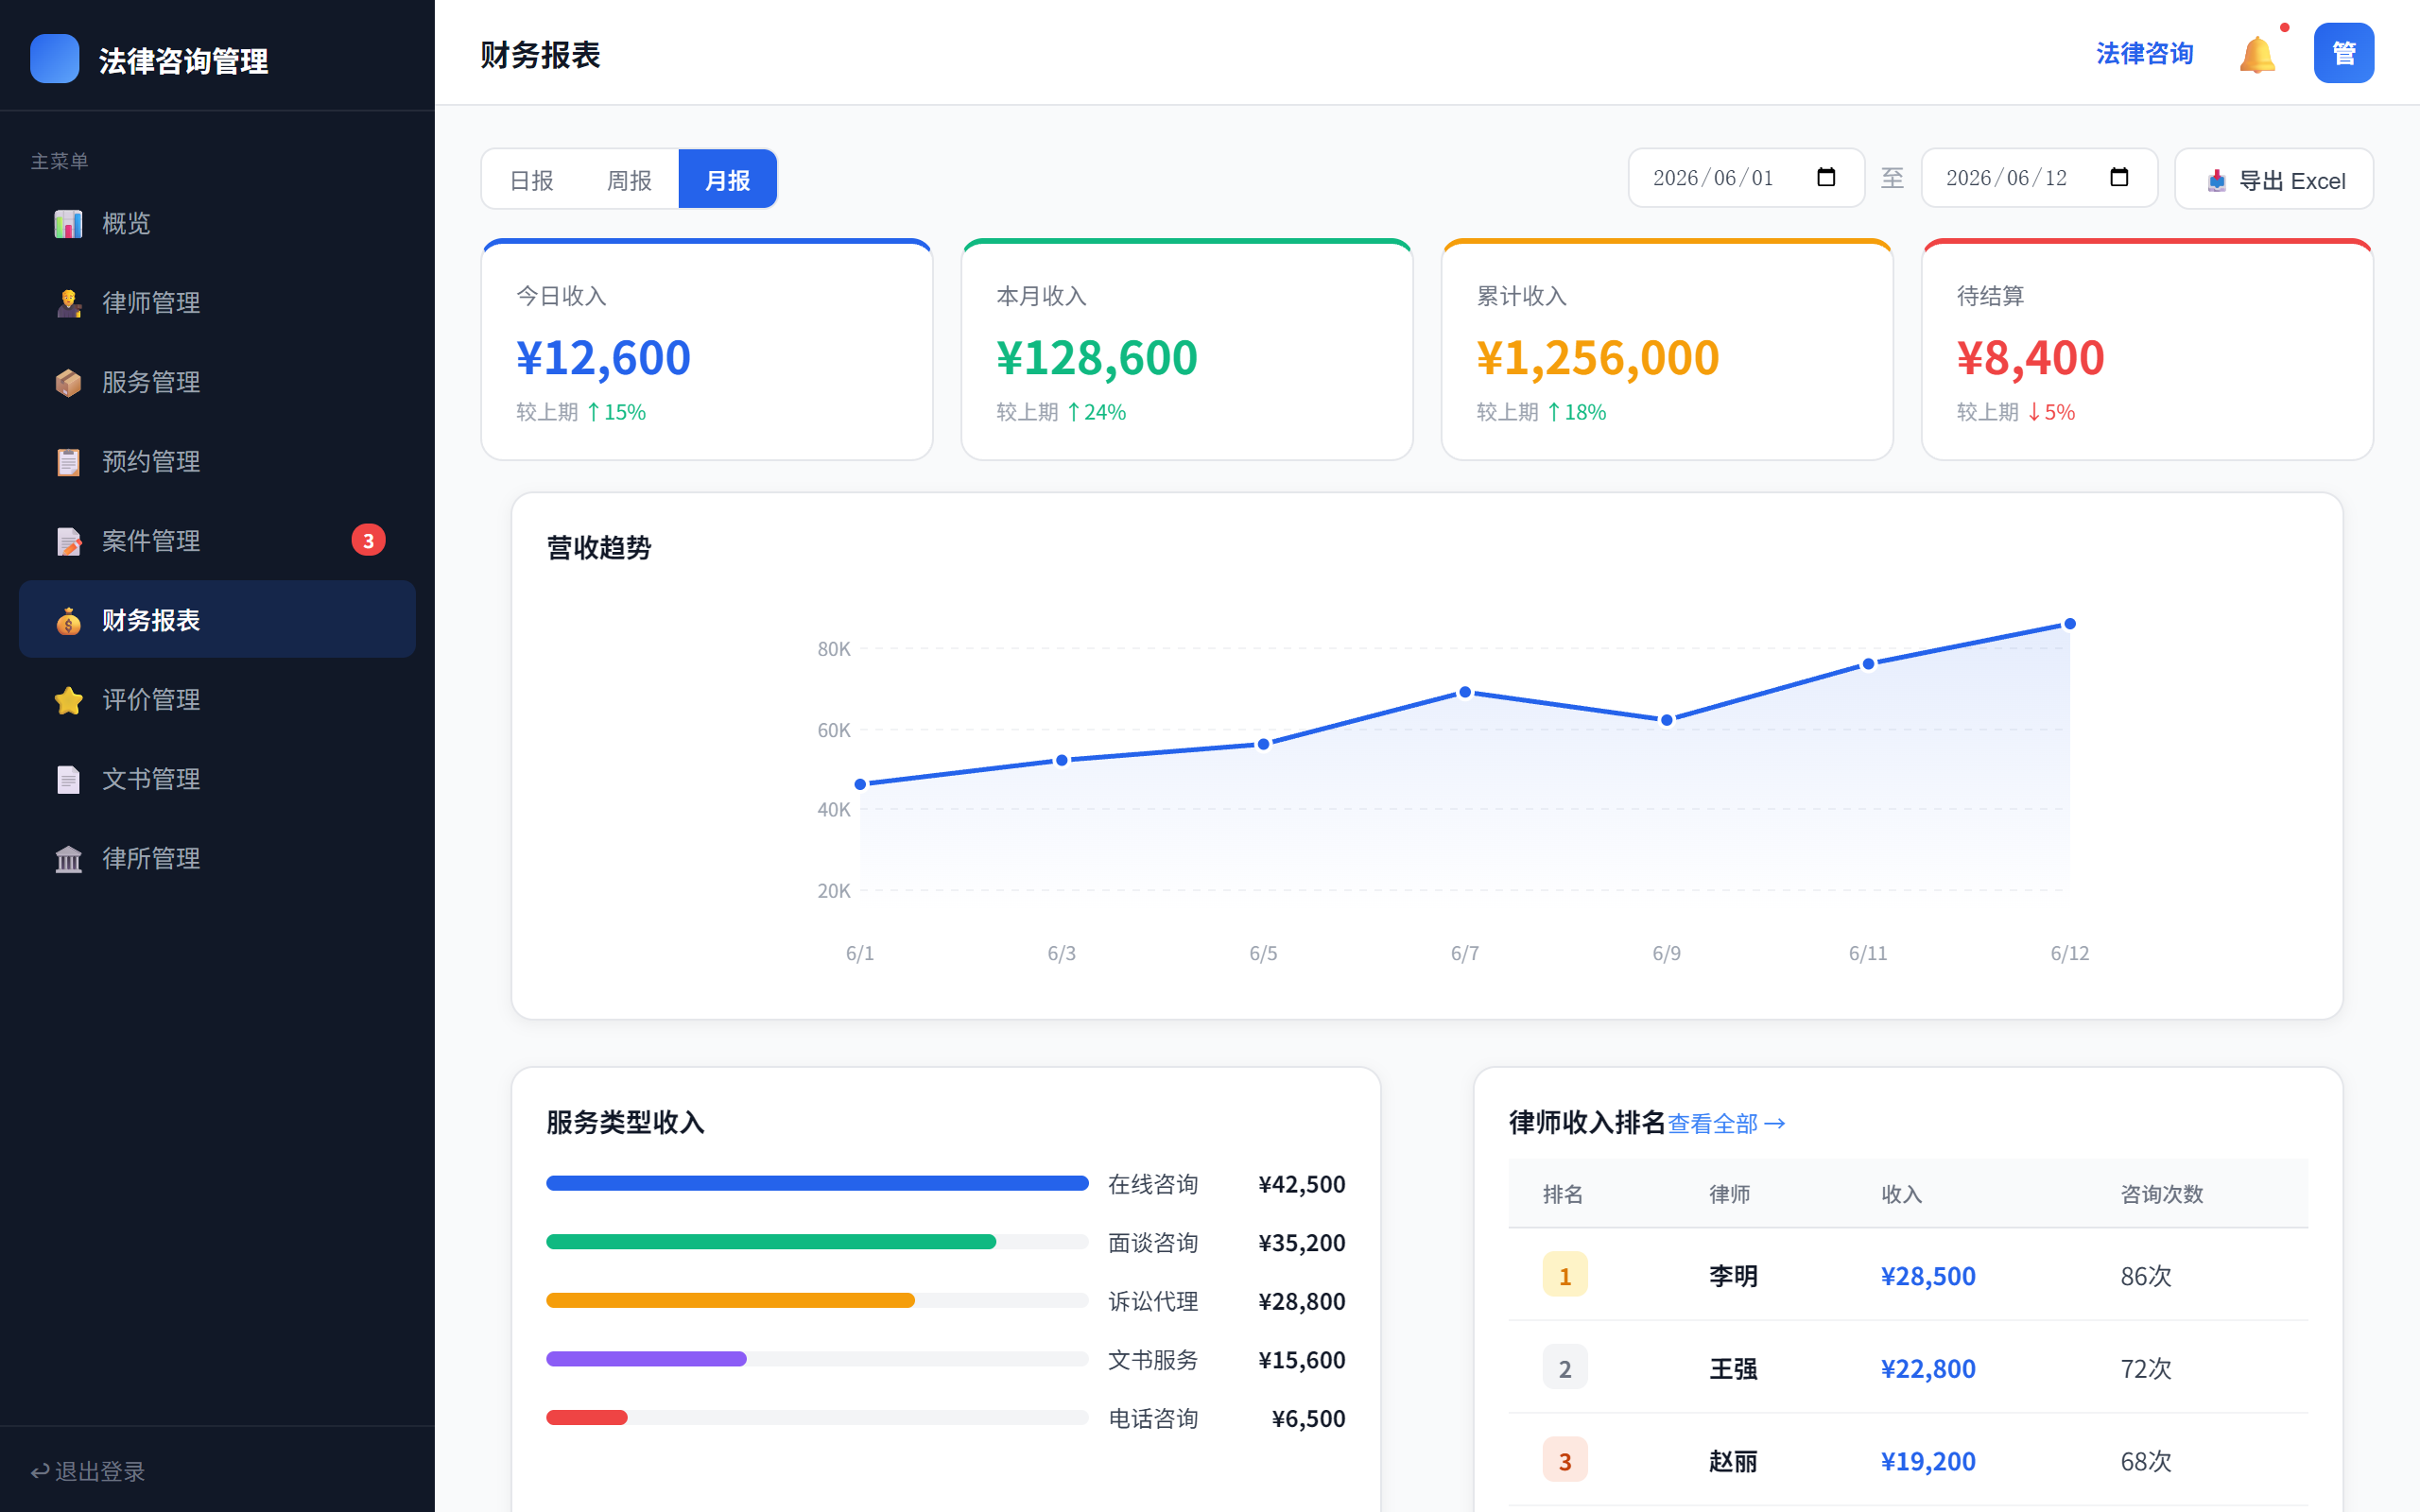The image size is (2420, 1512).
Task: Open the 概览 menu item
Action: point(217,223)
